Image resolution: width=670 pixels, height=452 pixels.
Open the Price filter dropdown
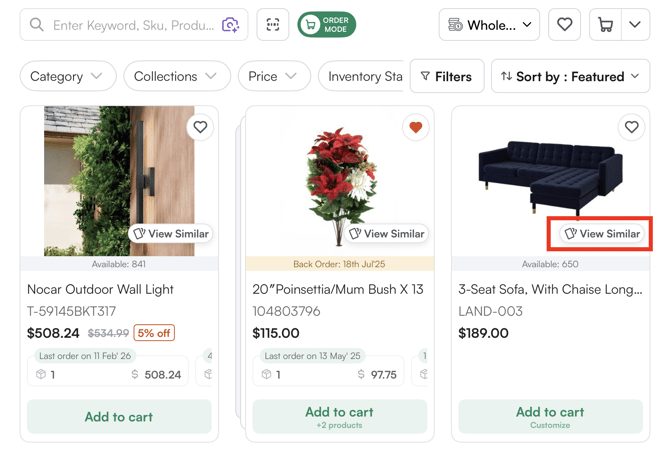click(x=273, y=76)
